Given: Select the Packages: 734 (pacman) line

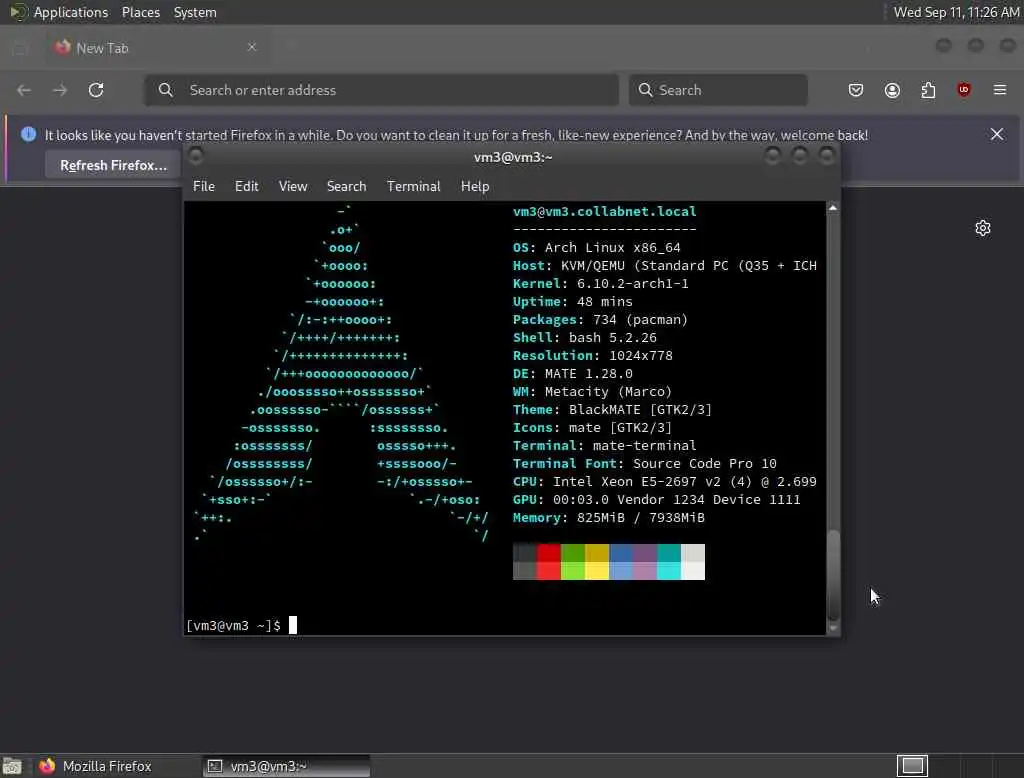Looking at the screenshot, I should click(601, 319).
